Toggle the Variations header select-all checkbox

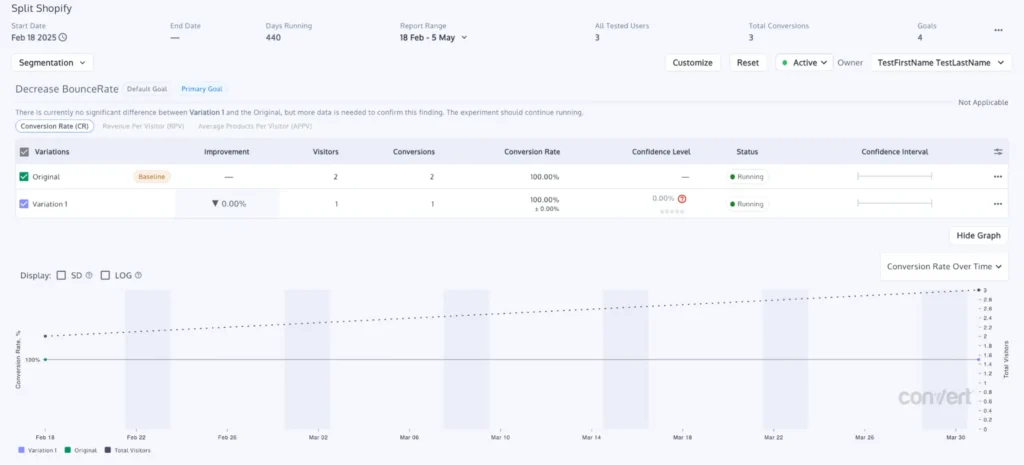24,152
